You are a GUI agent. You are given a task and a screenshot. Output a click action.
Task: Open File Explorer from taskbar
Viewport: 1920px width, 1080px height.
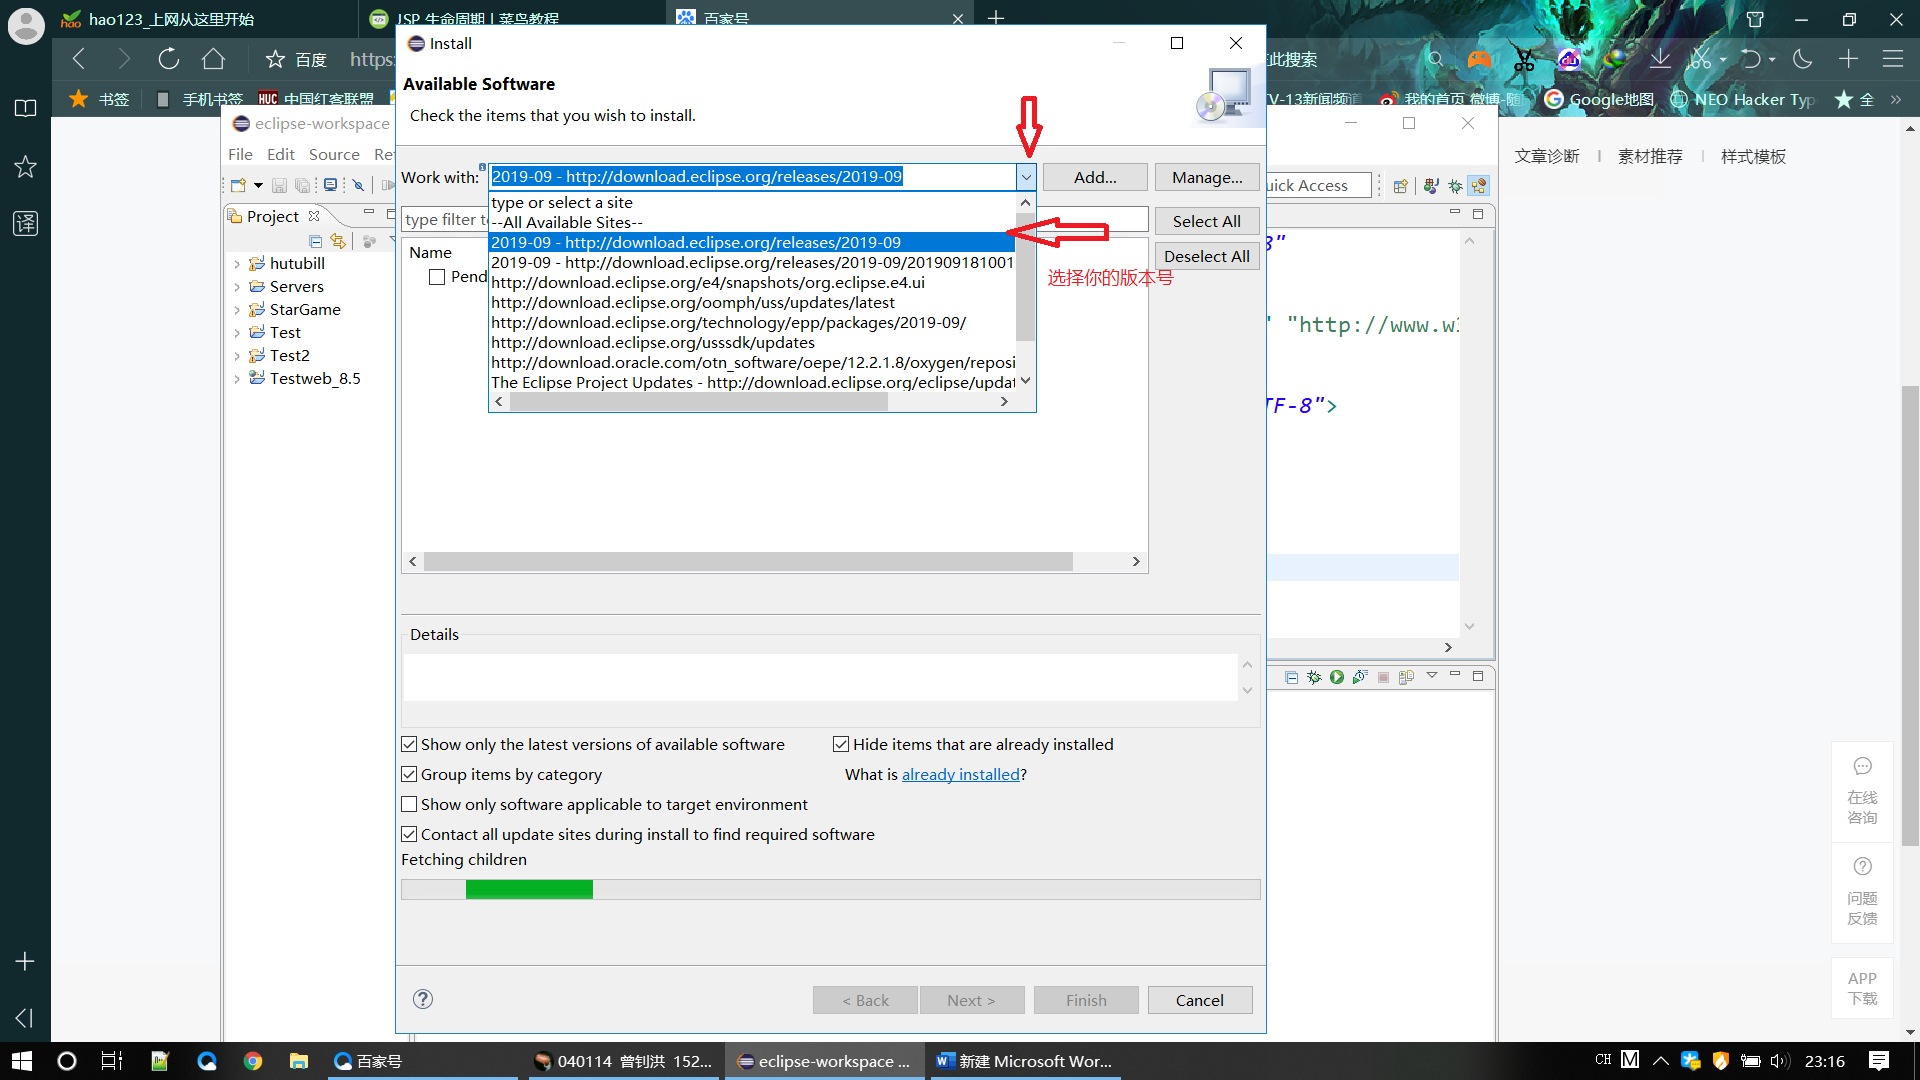point(298,1061)
